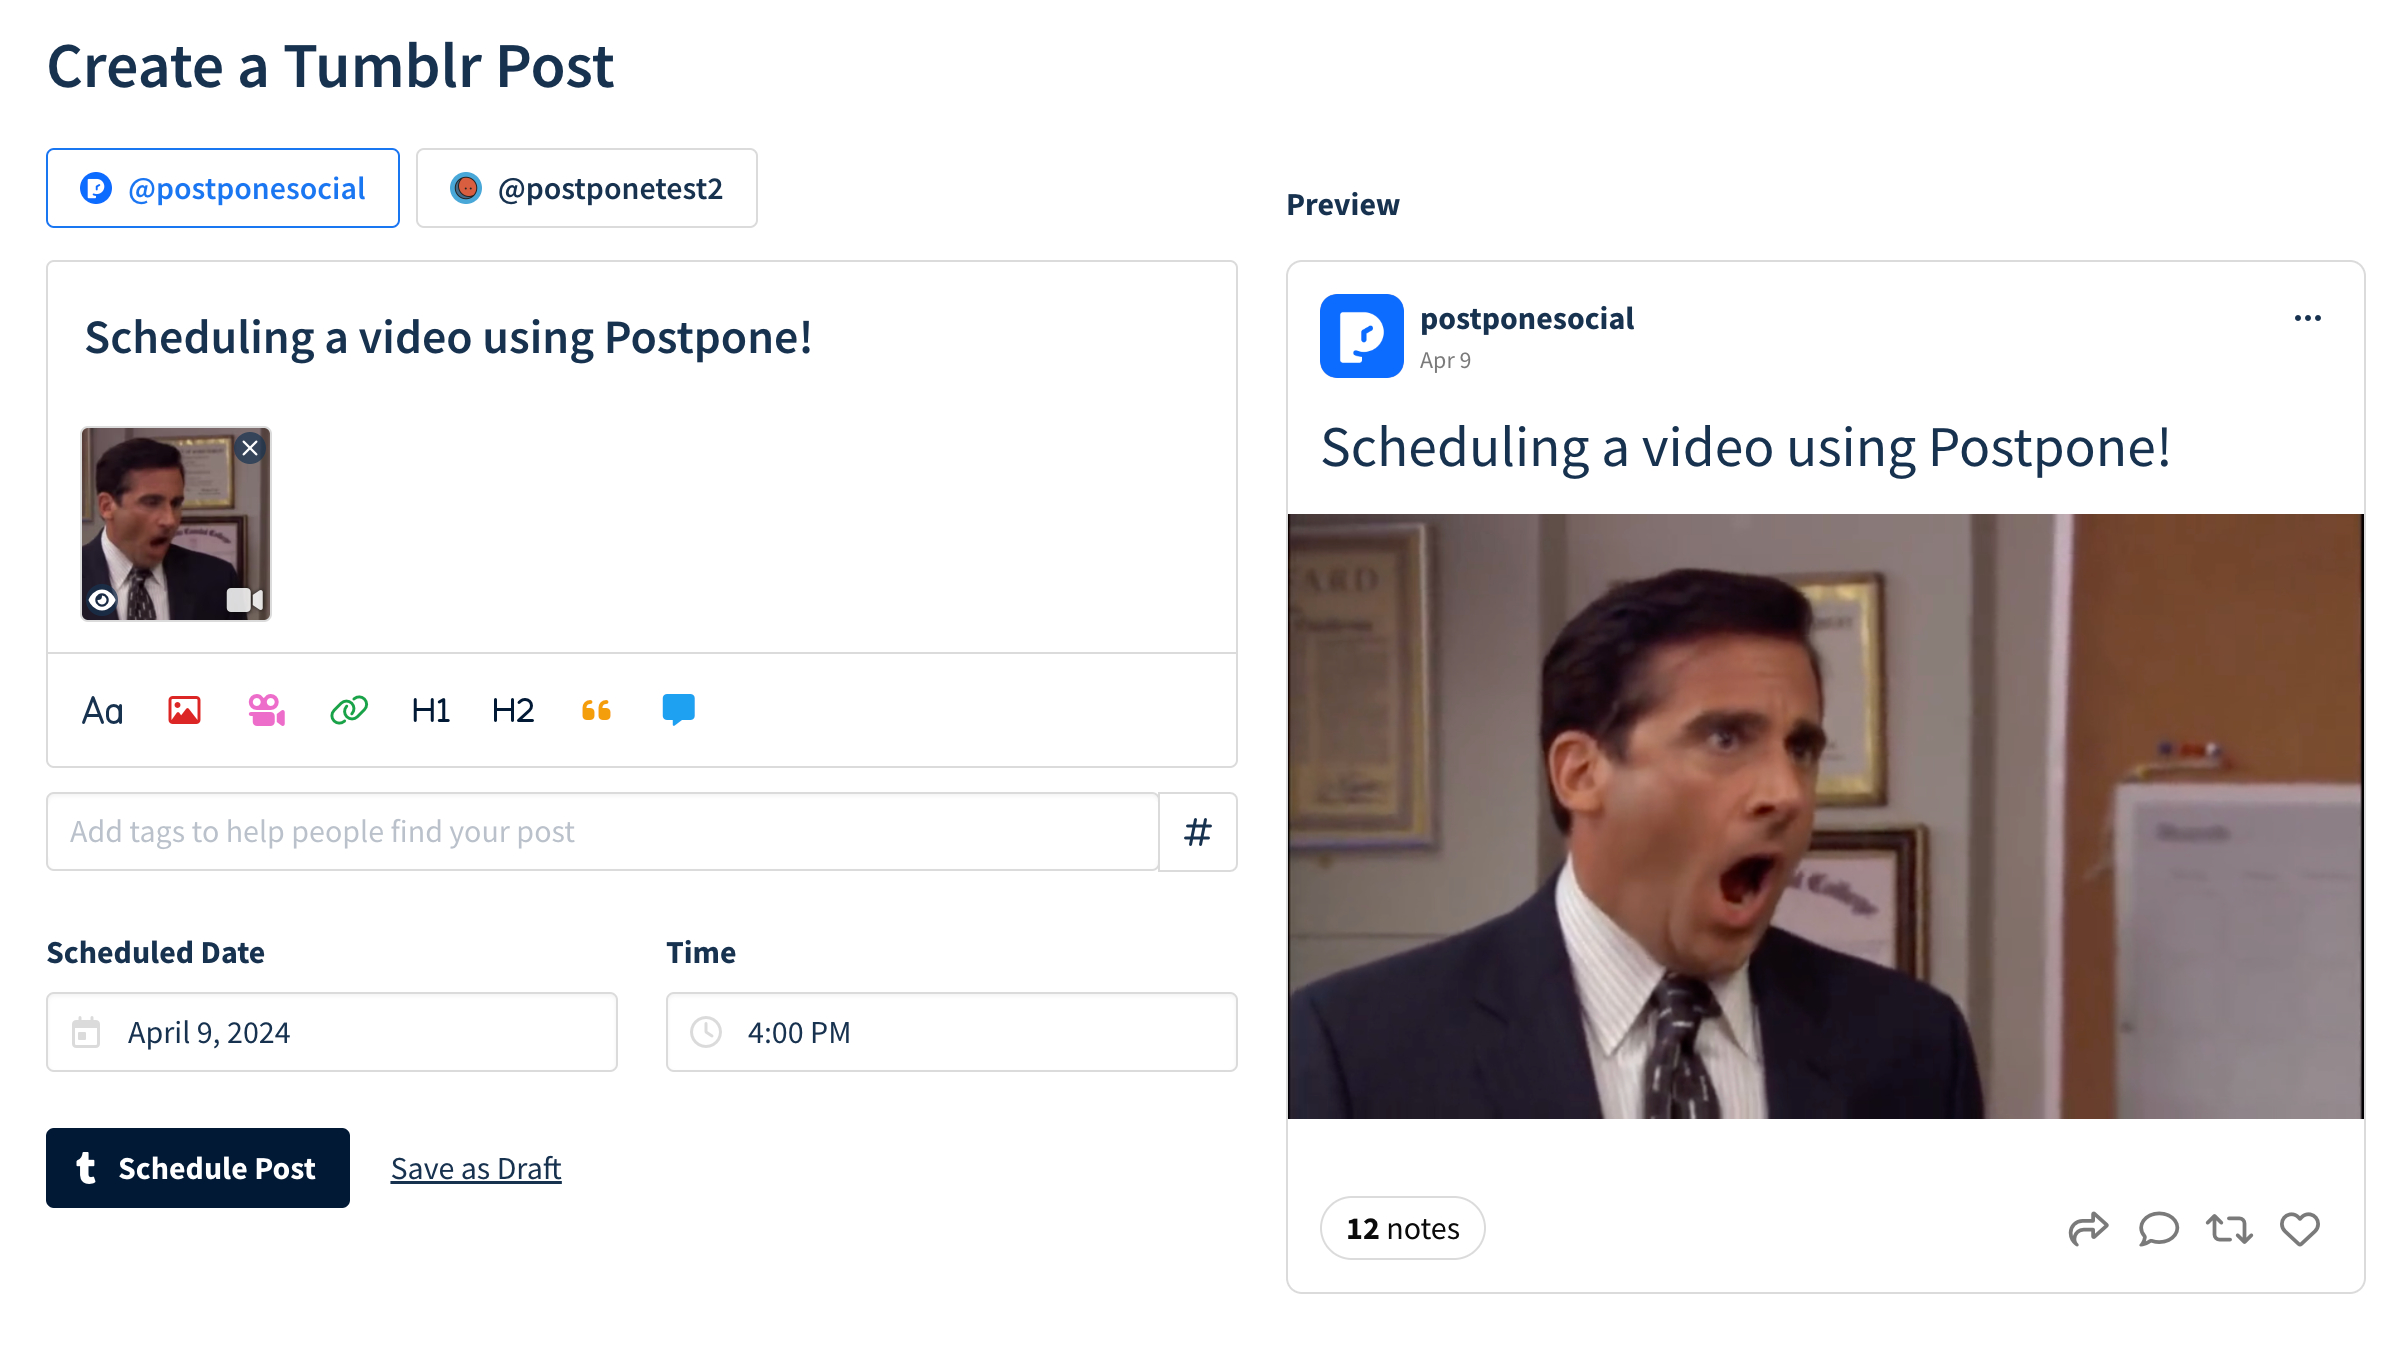This screenshot has width=2406, height=1356.
Task: Click the Apr 9 date in preview
Action: pyautogui.click(x=1445, y=360)
